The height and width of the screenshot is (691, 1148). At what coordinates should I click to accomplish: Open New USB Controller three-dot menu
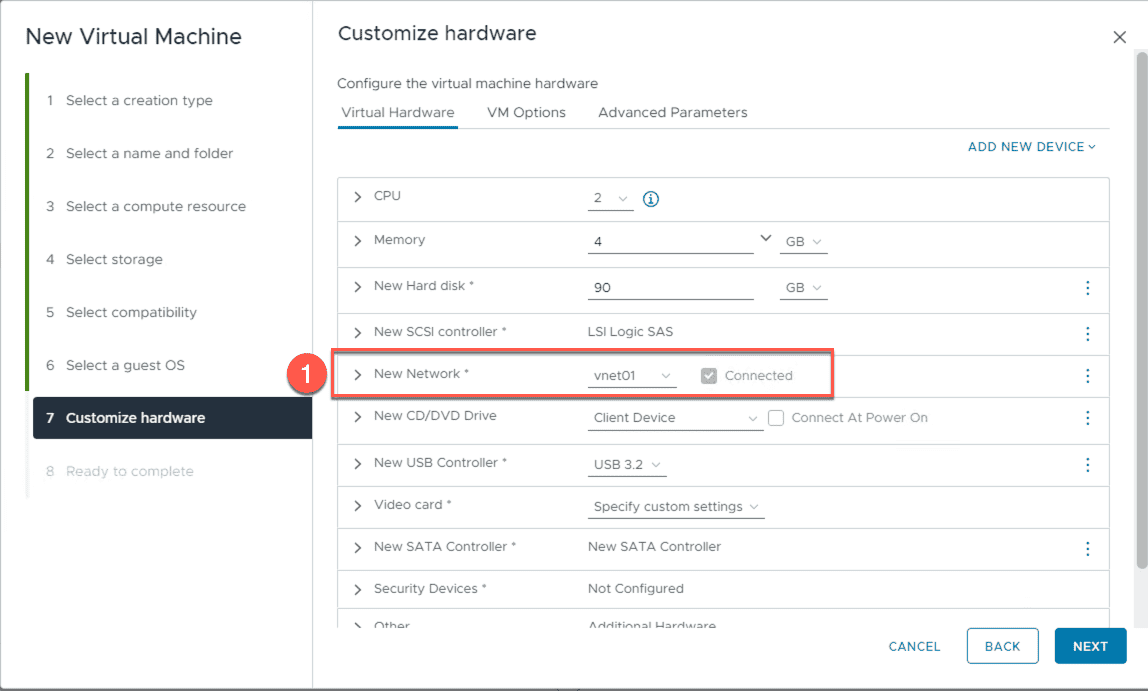point(1087,465)
